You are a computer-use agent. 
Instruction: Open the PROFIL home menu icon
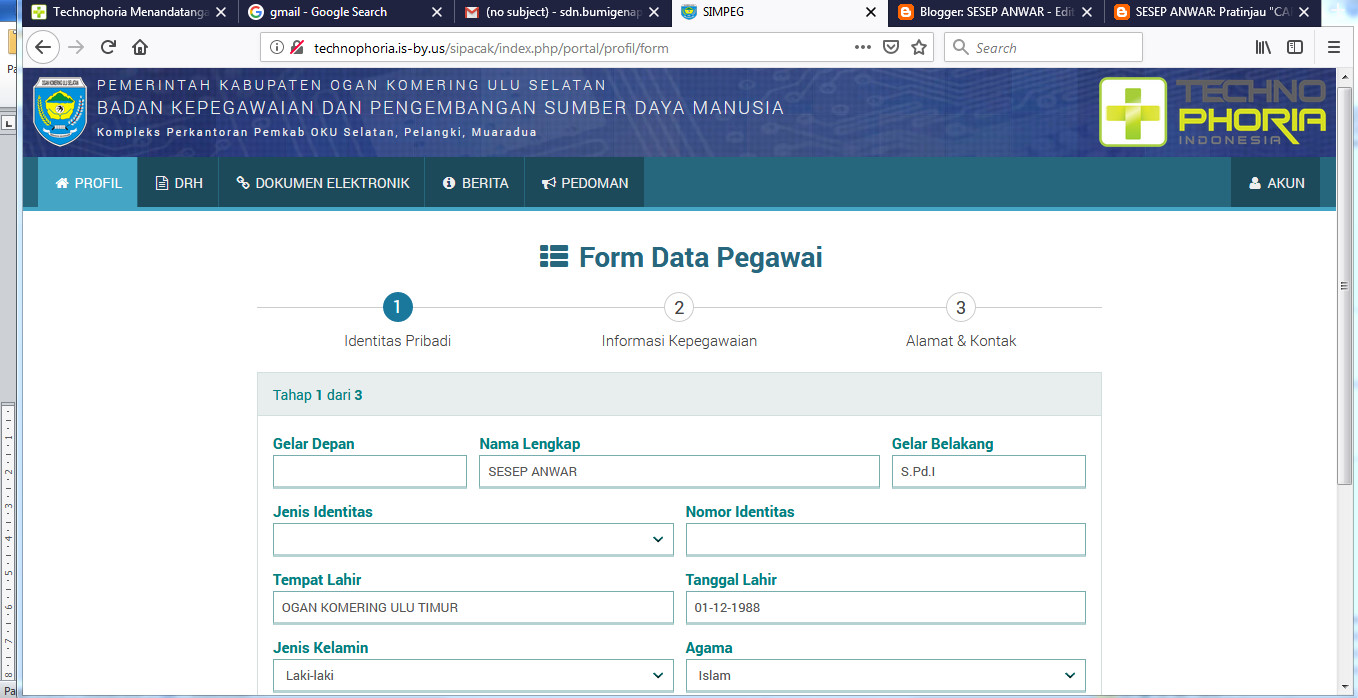pyautogui.click(x=63, y=182)
